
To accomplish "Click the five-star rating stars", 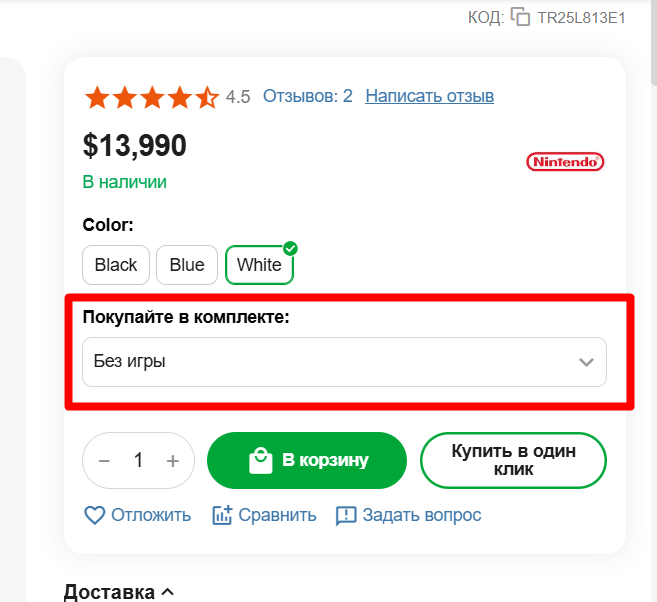I will [x=152, y=97].
